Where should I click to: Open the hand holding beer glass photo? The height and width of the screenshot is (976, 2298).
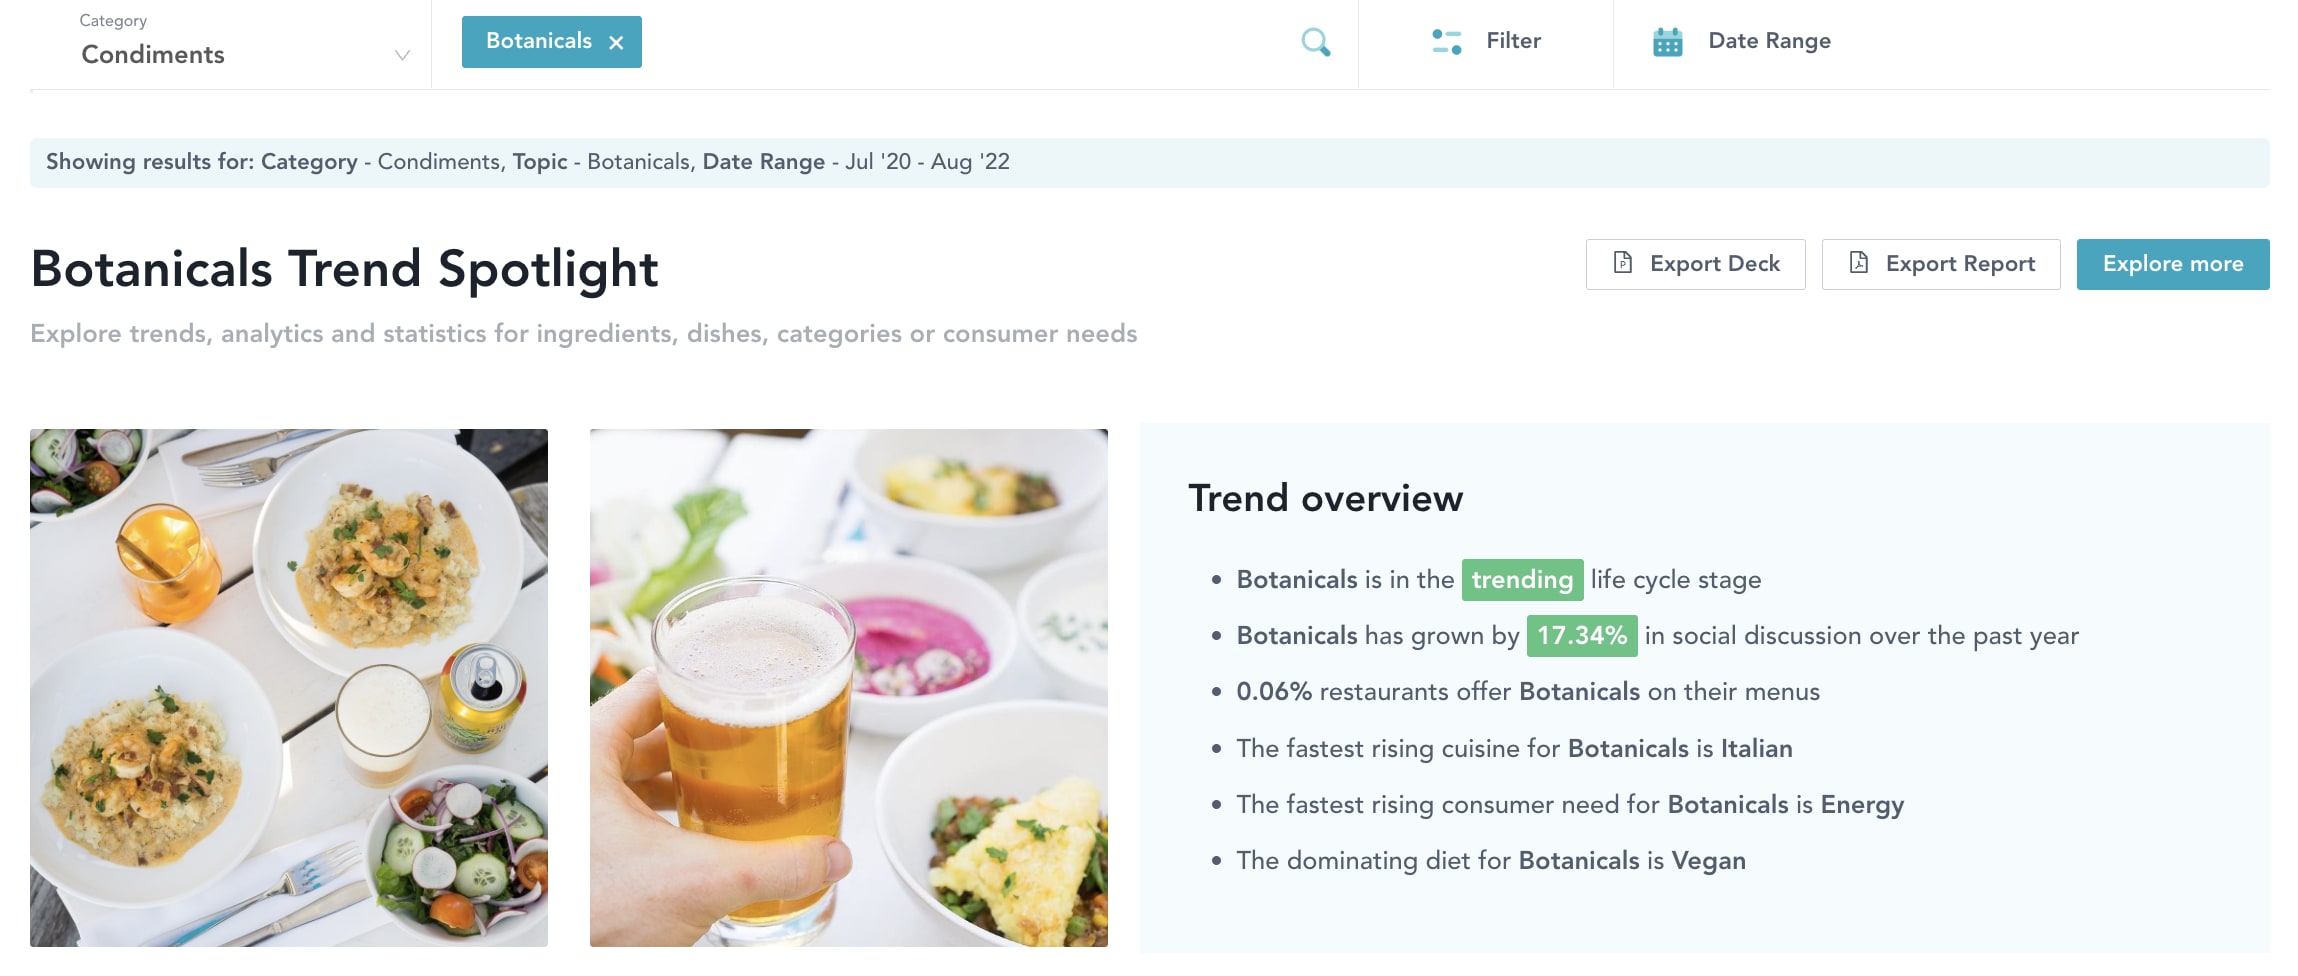849,688
